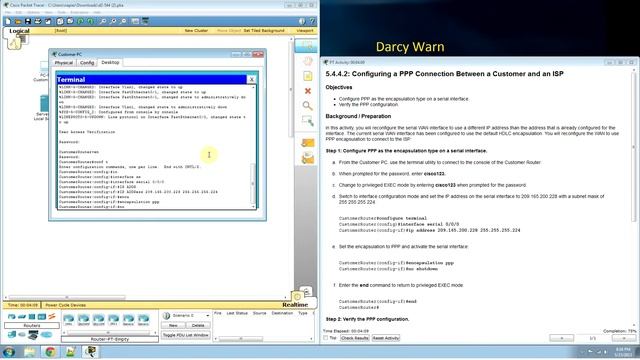Click the Reset Activity button
Screen dimensions: 640x360
(x=386, y=338)
